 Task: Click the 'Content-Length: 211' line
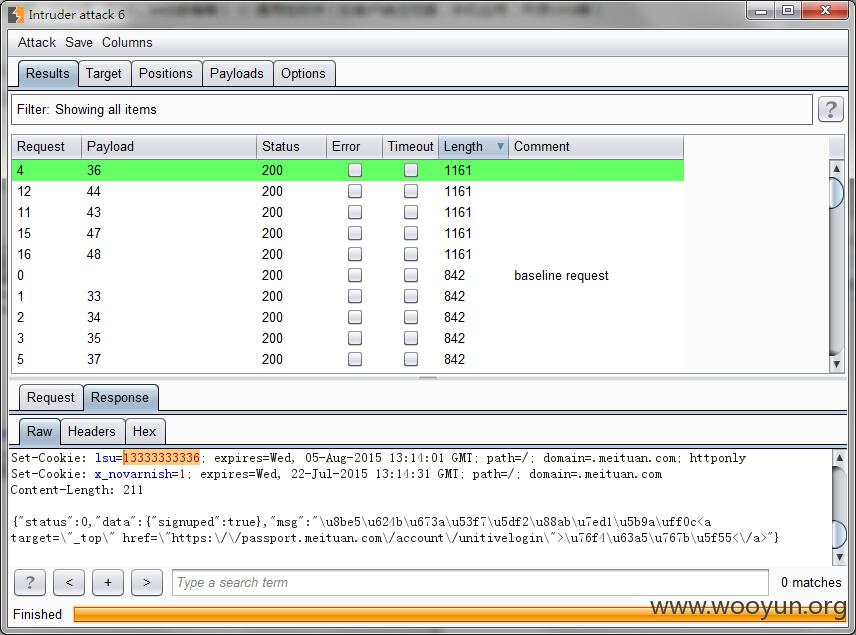pyautogui.click(x=77, y=490)
